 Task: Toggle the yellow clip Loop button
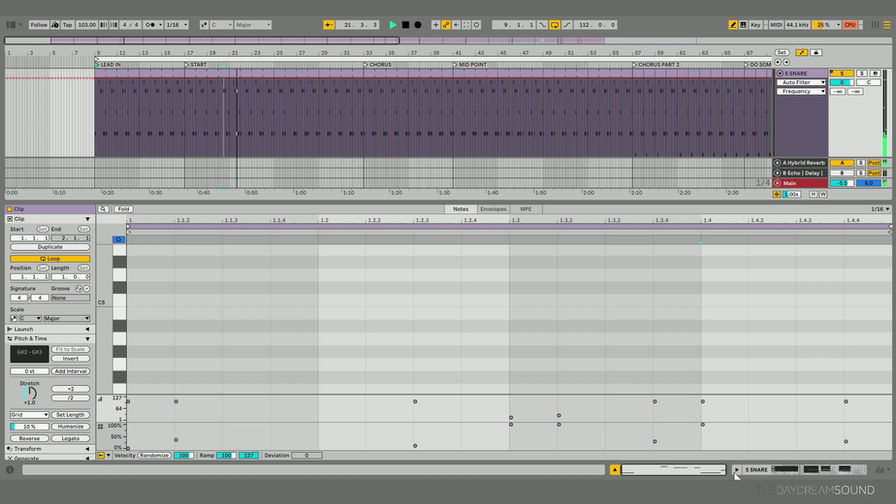[x=50, y=258]
